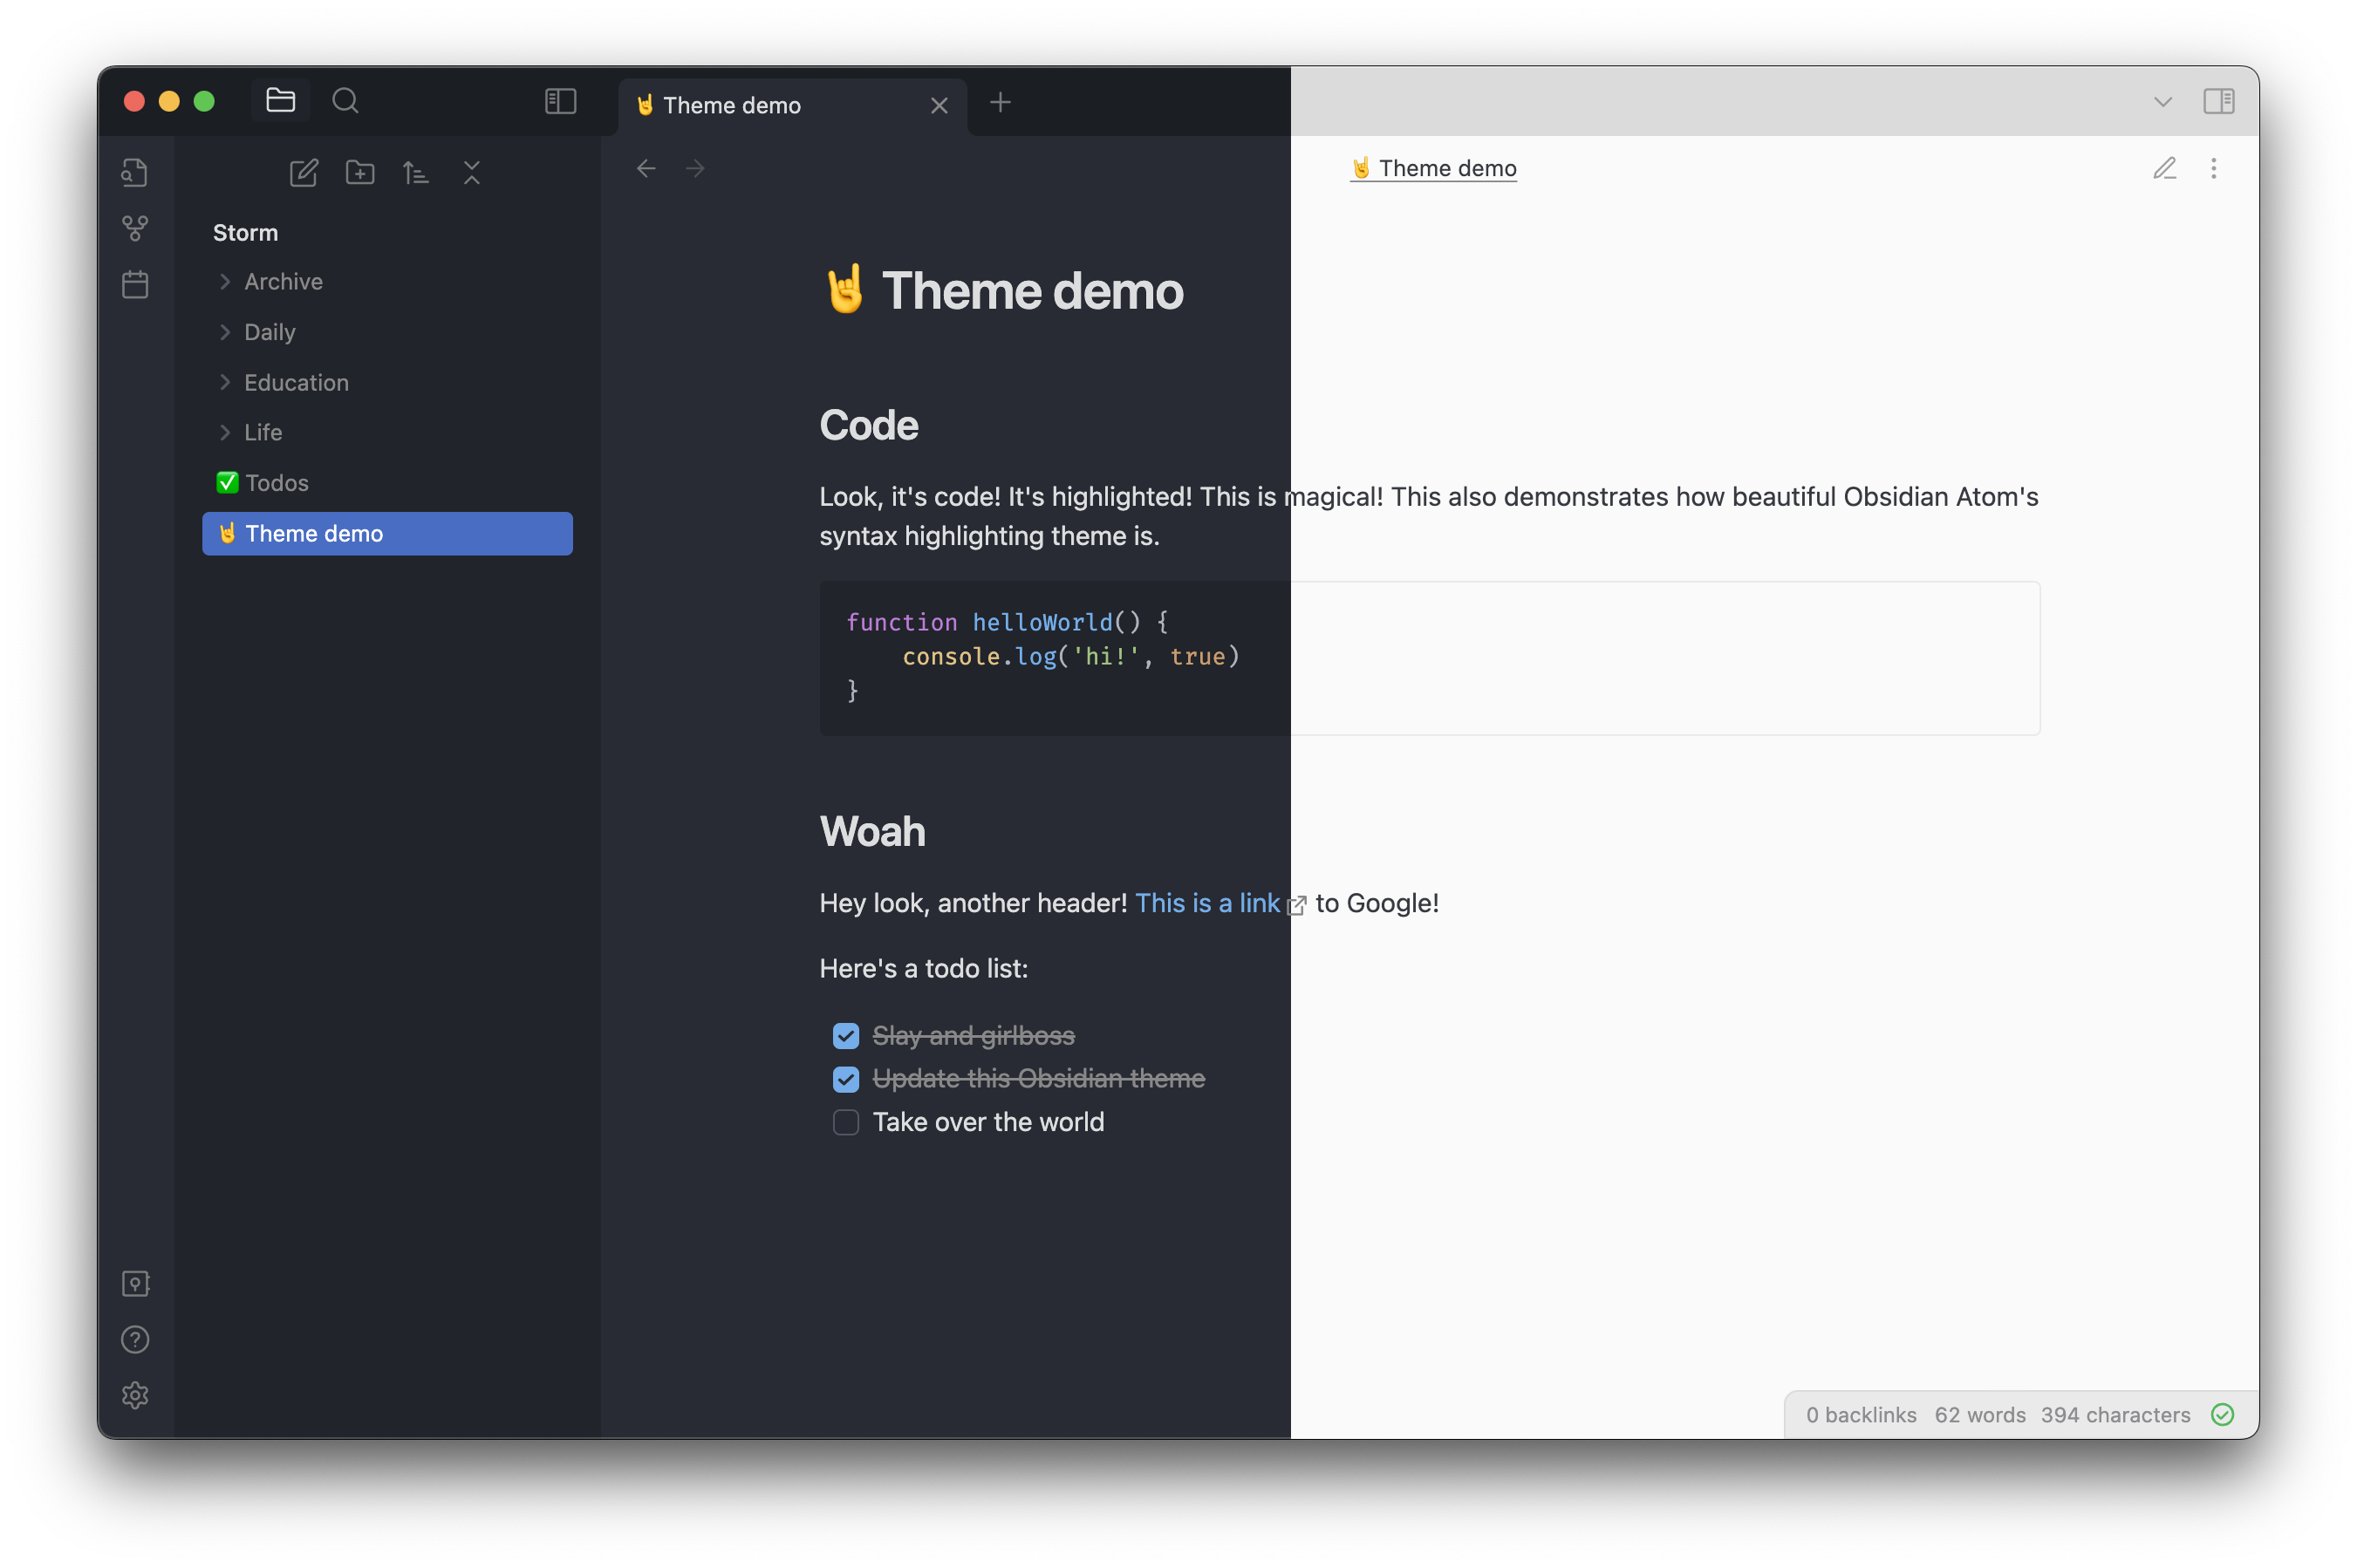Expand the Daily folder
This screenshot has width=2357, height=1568.
click(226, 331)
